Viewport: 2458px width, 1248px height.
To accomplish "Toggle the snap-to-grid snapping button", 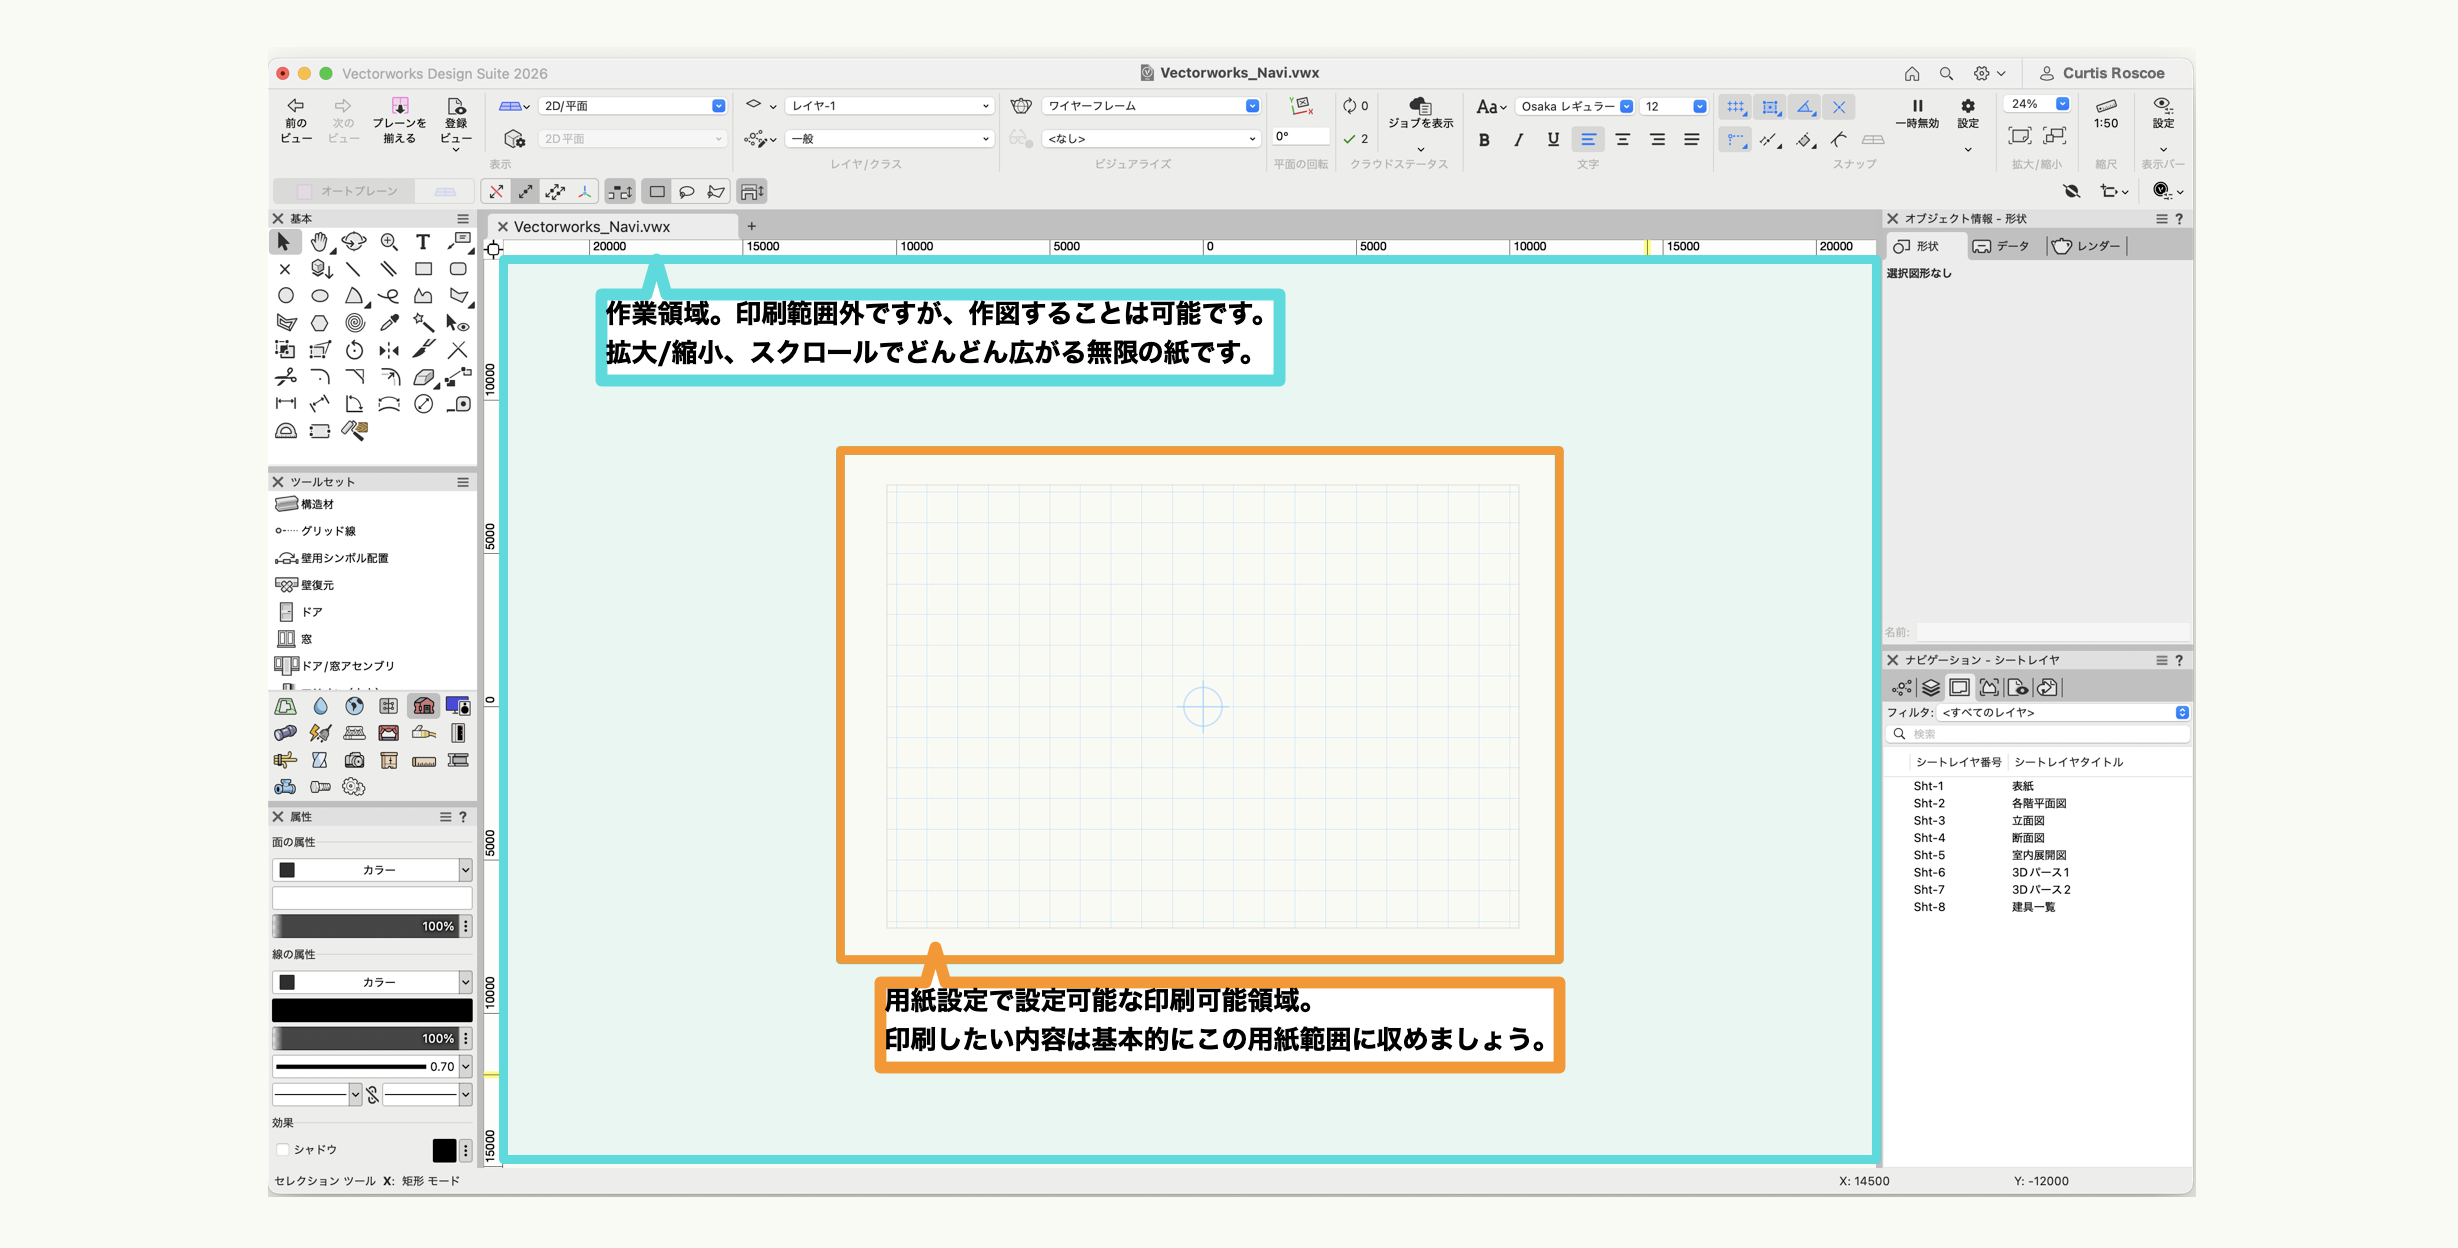I will (1735, 107).
